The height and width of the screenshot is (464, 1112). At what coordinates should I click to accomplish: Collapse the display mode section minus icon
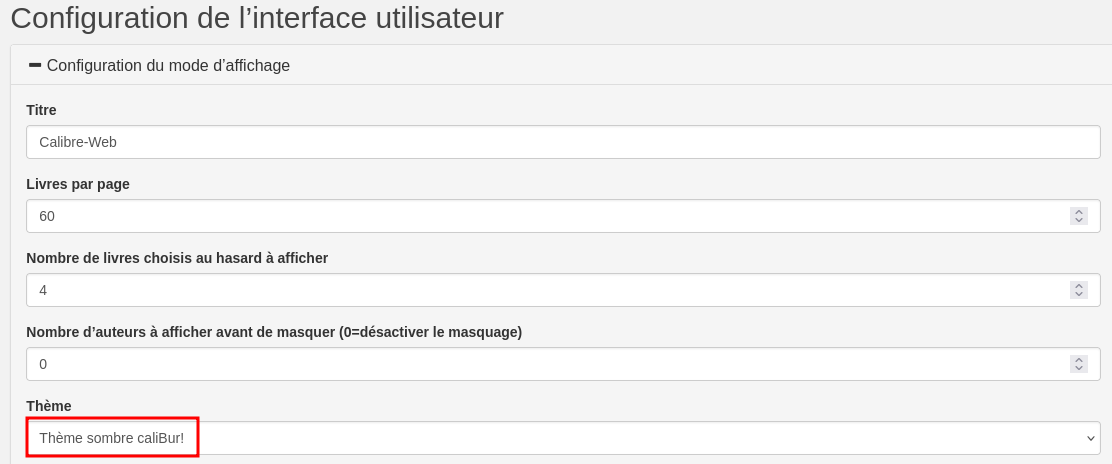[x=35, y=65]
